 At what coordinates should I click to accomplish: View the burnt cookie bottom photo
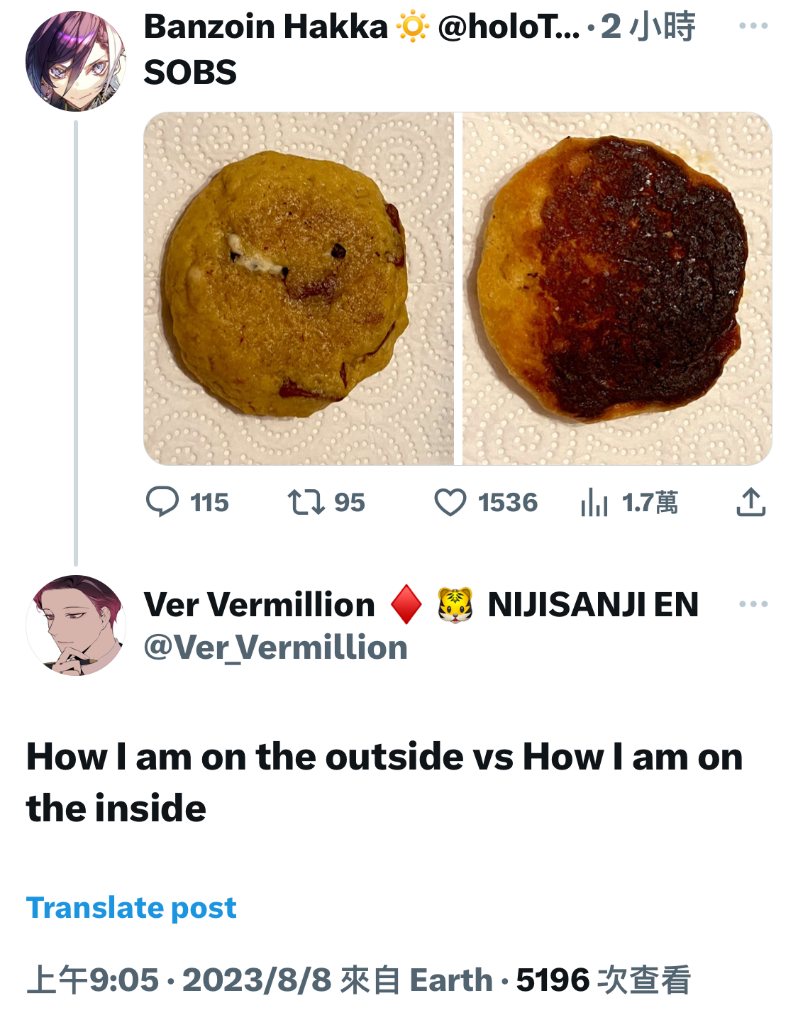618,289
